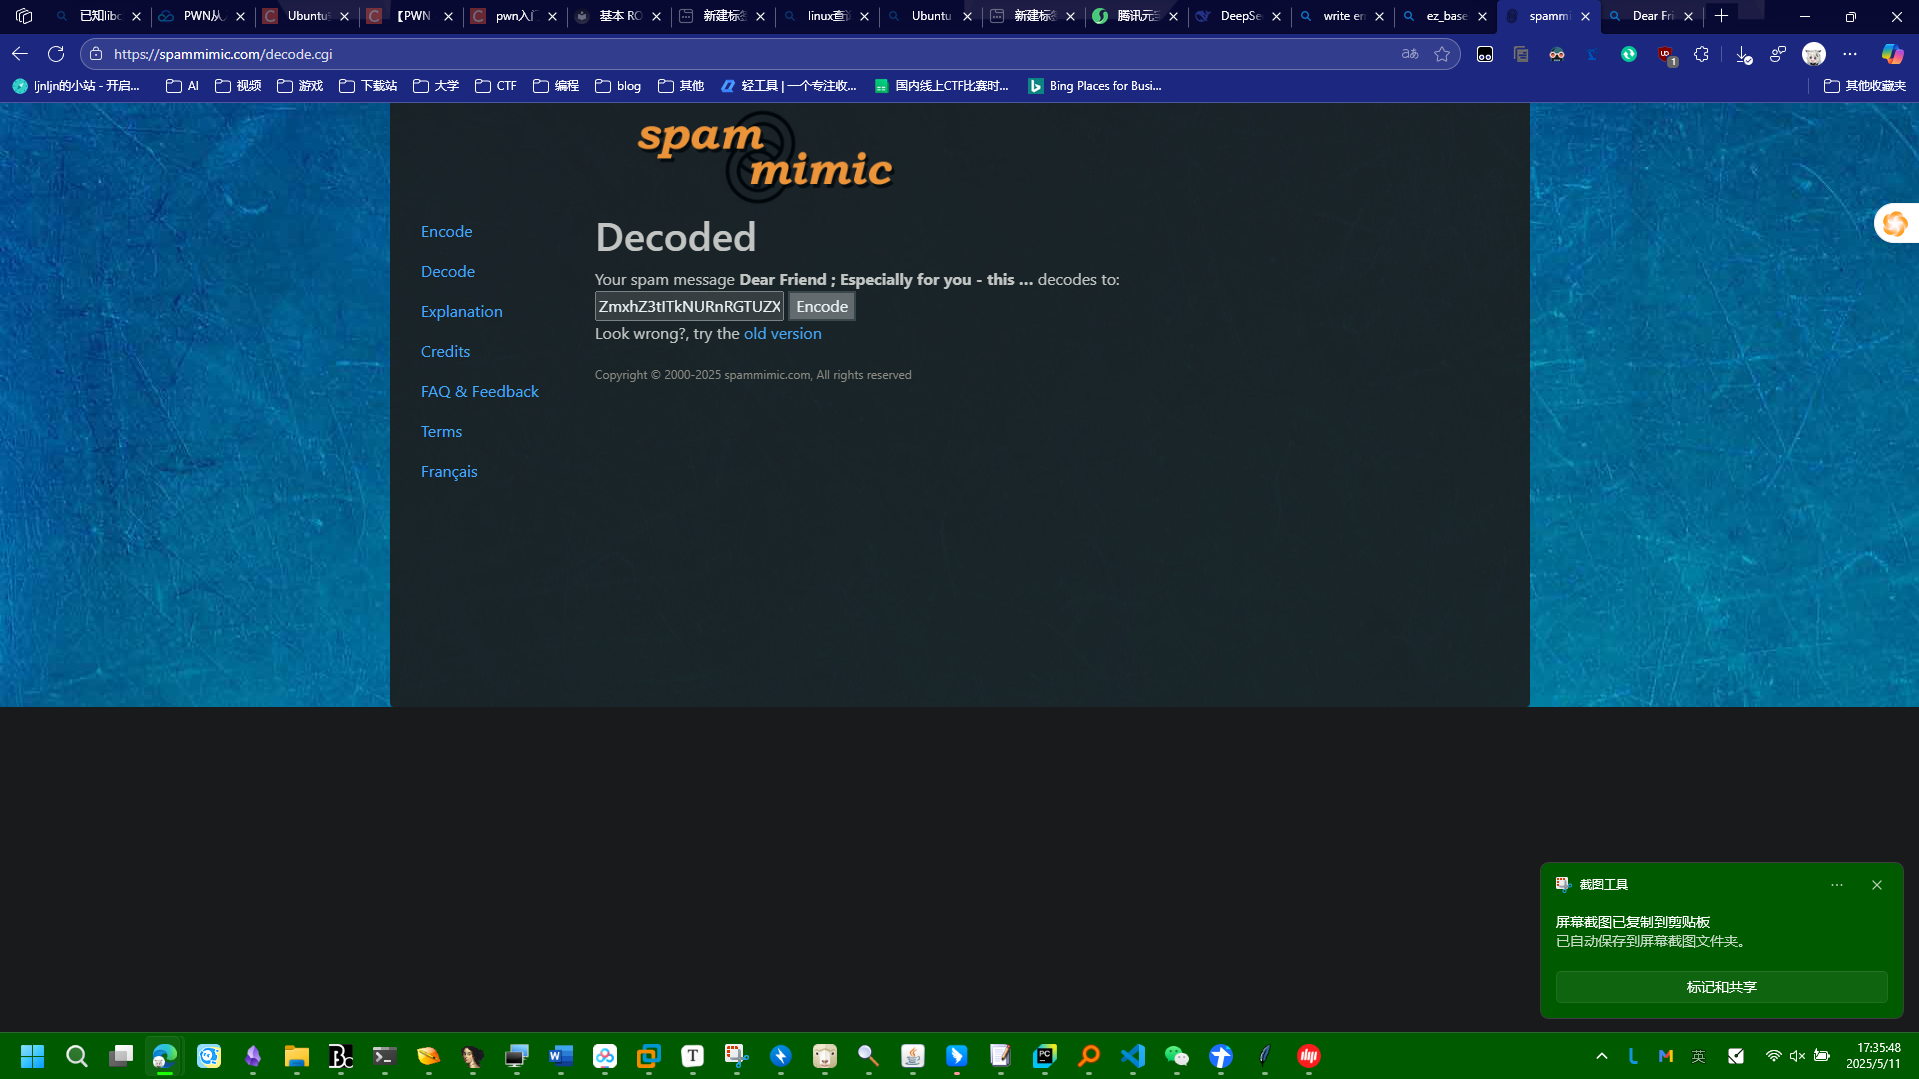Open the browser Settings and more menu
Image resolution: width=1919 pixels, height=1079 pixels.
[1850, 54]
